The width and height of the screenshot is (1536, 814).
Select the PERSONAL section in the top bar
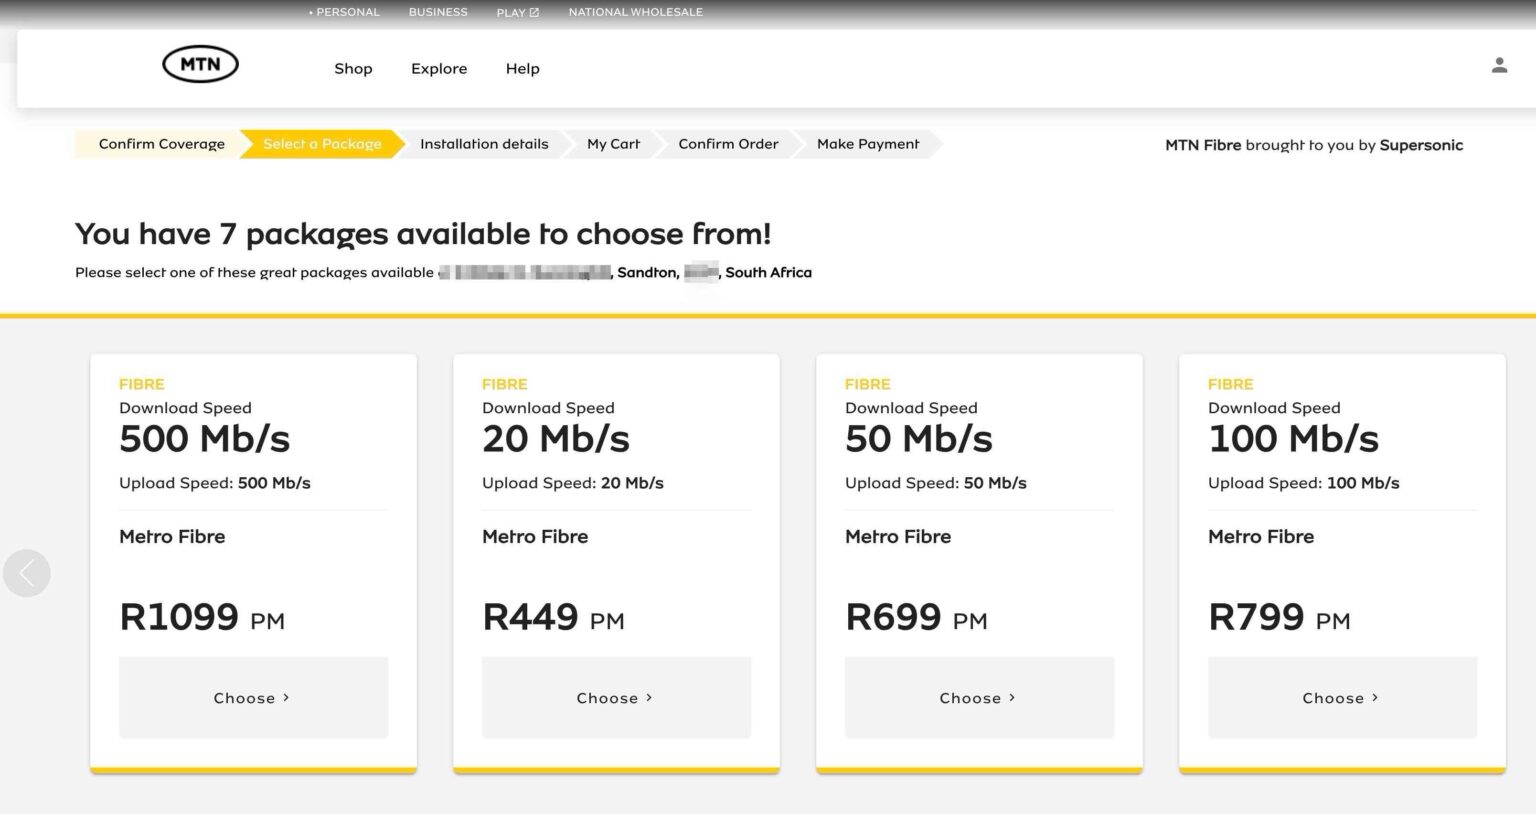tap(345, 12)
